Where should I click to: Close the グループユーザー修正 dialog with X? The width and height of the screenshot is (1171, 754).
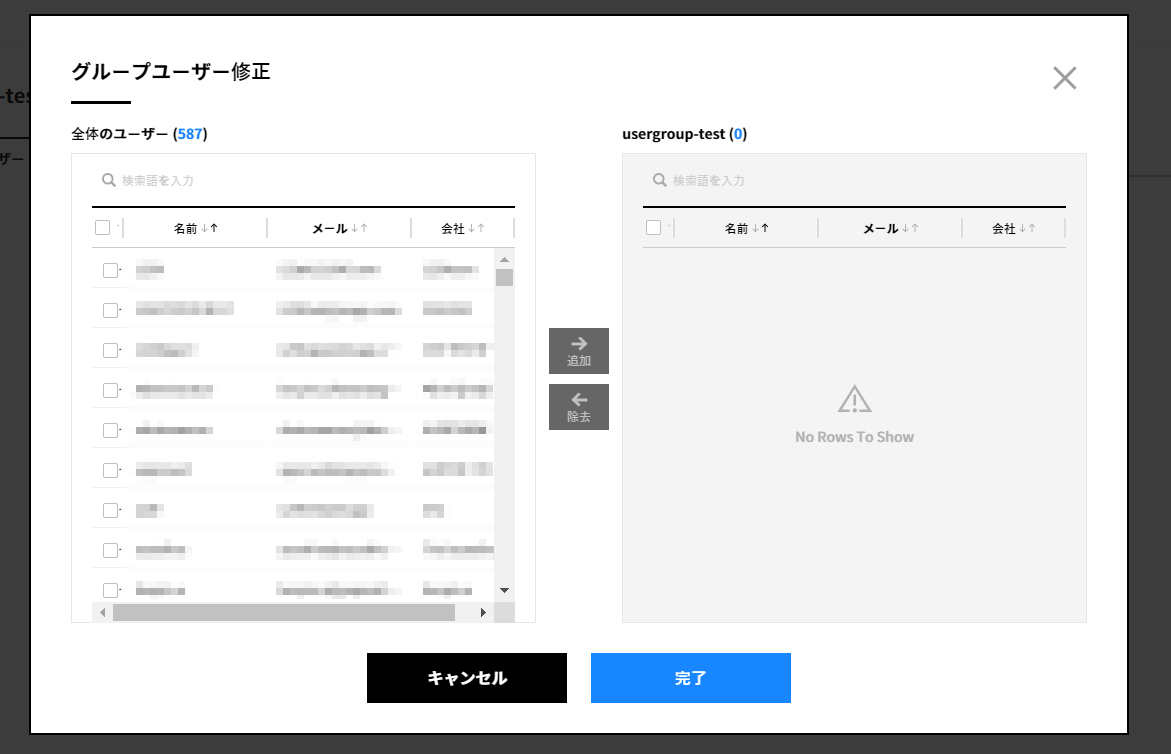1064,79
